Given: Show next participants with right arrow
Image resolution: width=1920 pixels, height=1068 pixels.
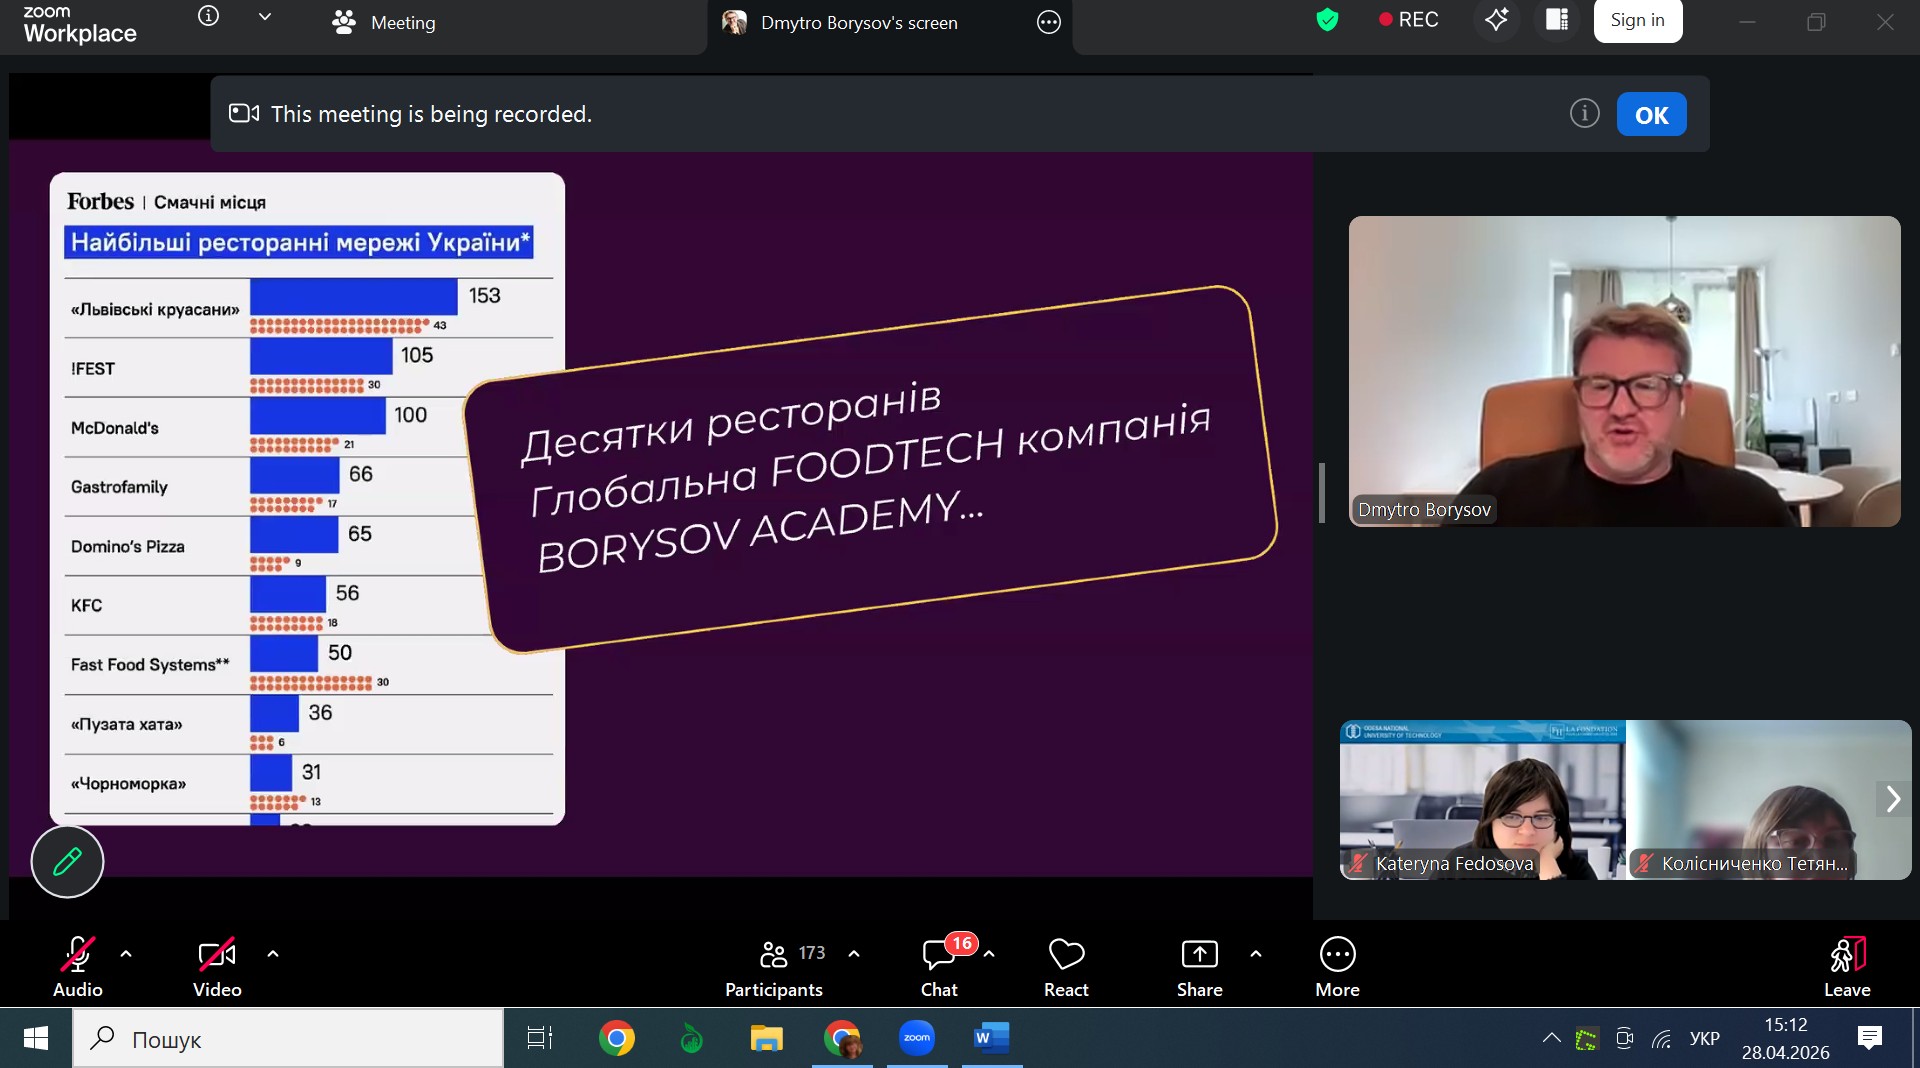Looking at the screenshot, I should [x=1893, y=799].
